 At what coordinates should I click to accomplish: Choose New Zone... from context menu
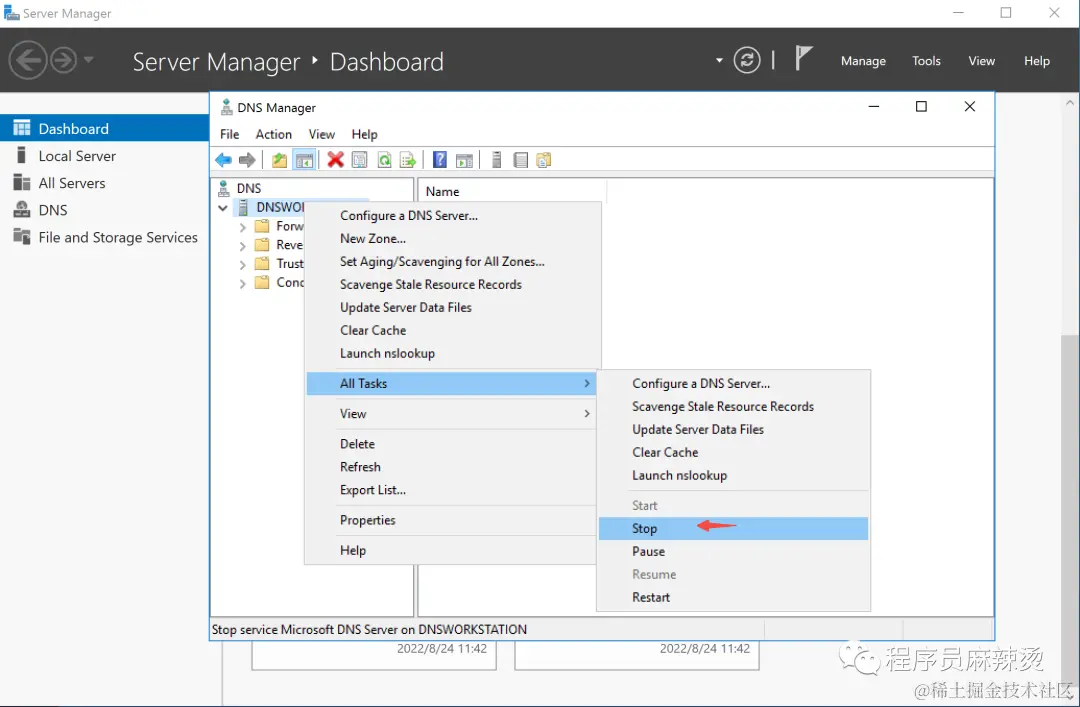click(x=453, y=238)
